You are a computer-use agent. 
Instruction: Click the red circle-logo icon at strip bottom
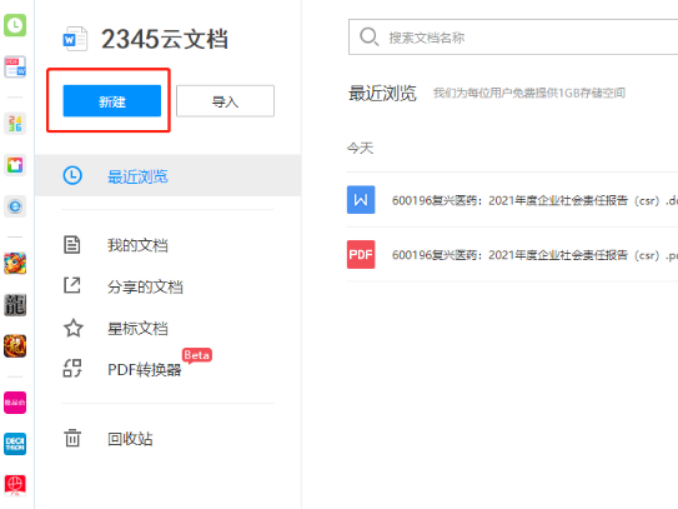pos(15,485)
